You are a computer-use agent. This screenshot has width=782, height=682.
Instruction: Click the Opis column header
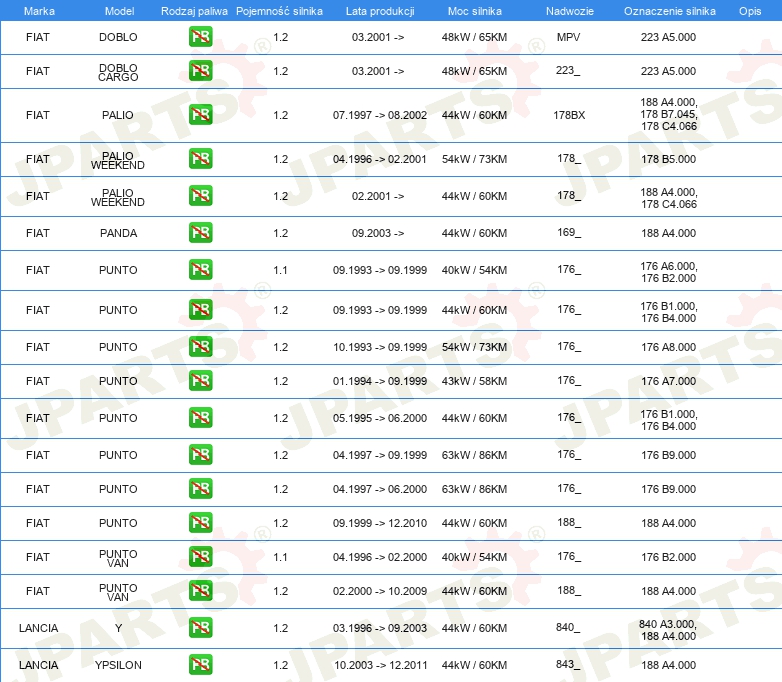tap(750, 11)
